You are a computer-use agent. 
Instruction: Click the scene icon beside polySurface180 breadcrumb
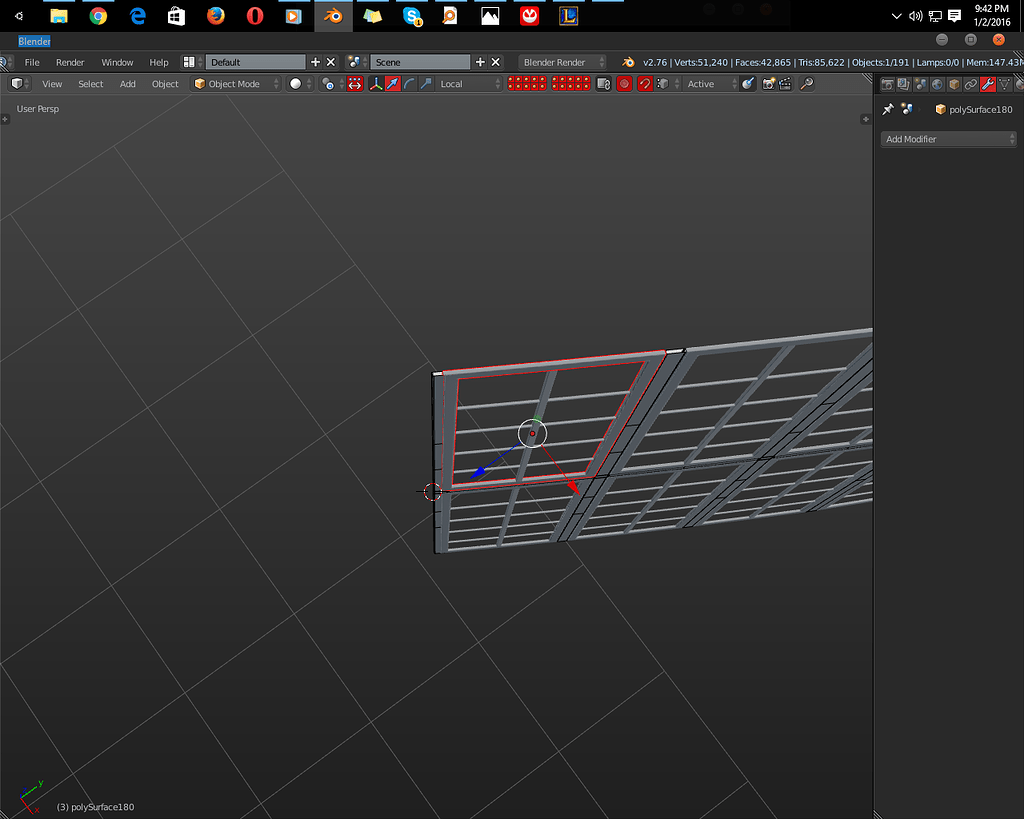[907, 109]
